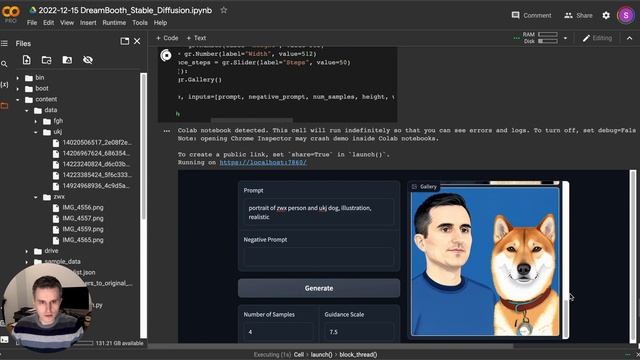Screen dimensions: 640x360
Task: Collapse the content folder
Action: (x=18, y=100)
